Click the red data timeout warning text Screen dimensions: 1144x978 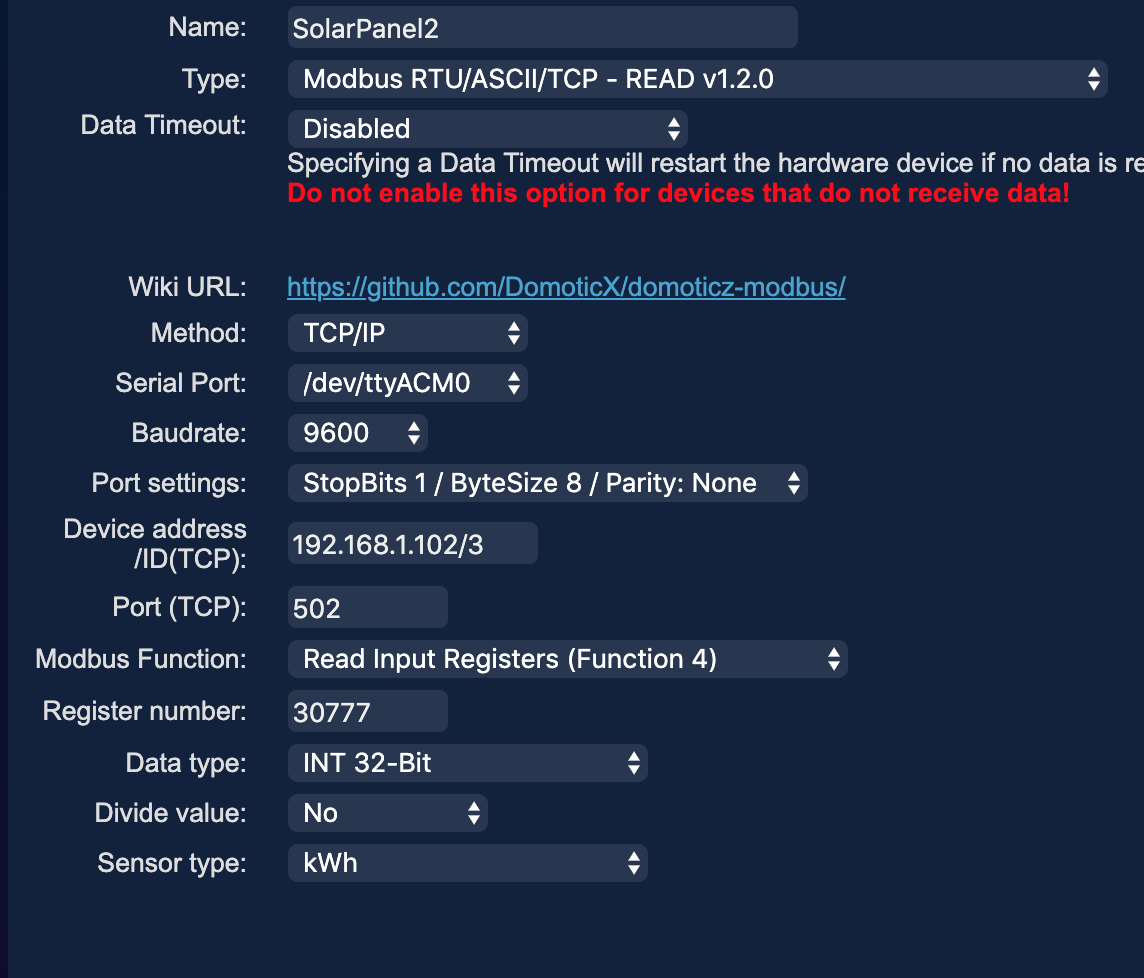click(x=678, y=193)
